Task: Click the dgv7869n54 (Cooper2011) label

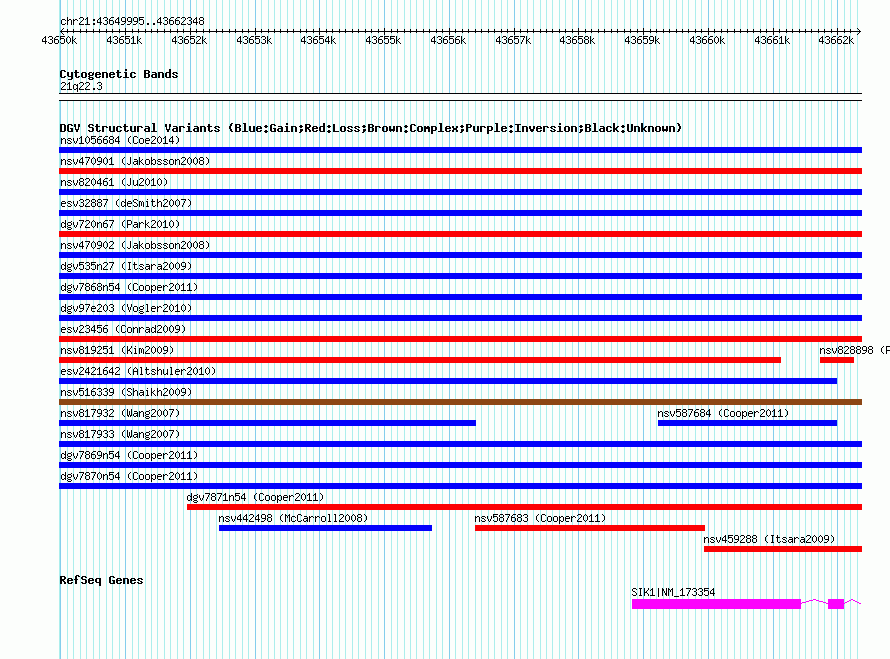Action: pyautogui.click(x=129, y=455)
